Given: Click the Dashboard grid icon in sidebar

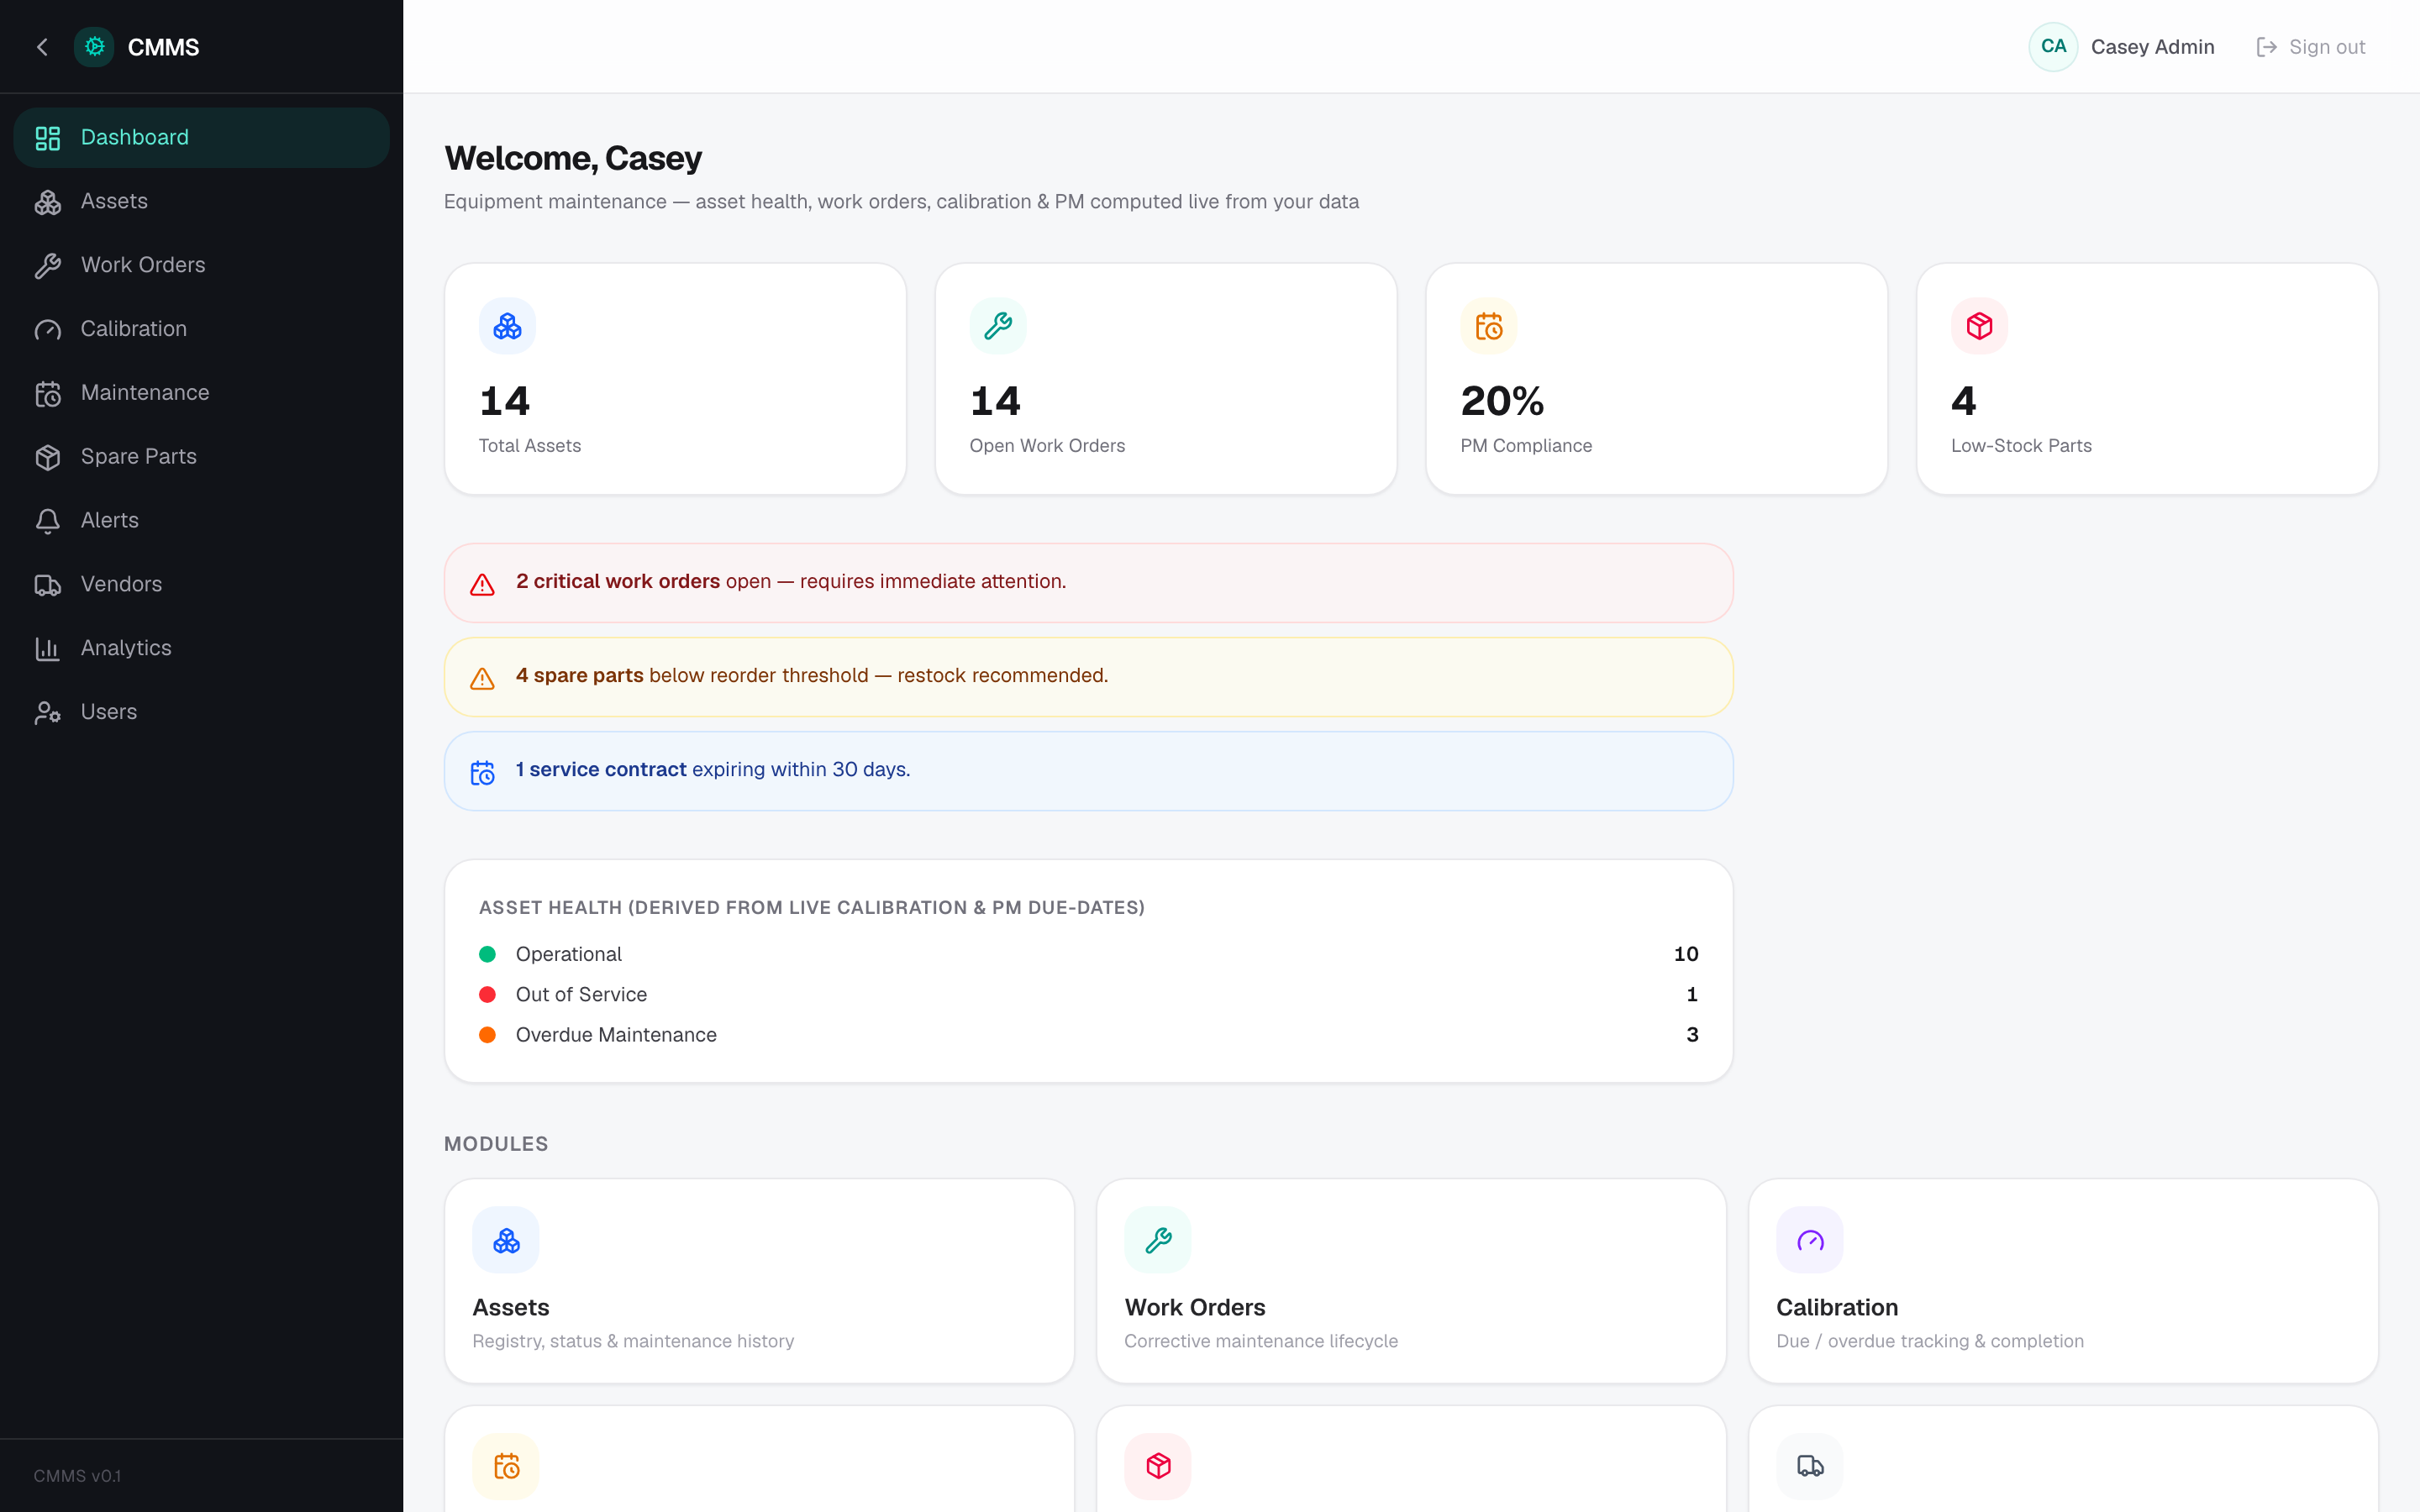Looking at the screenshot, I should point(48,138).
